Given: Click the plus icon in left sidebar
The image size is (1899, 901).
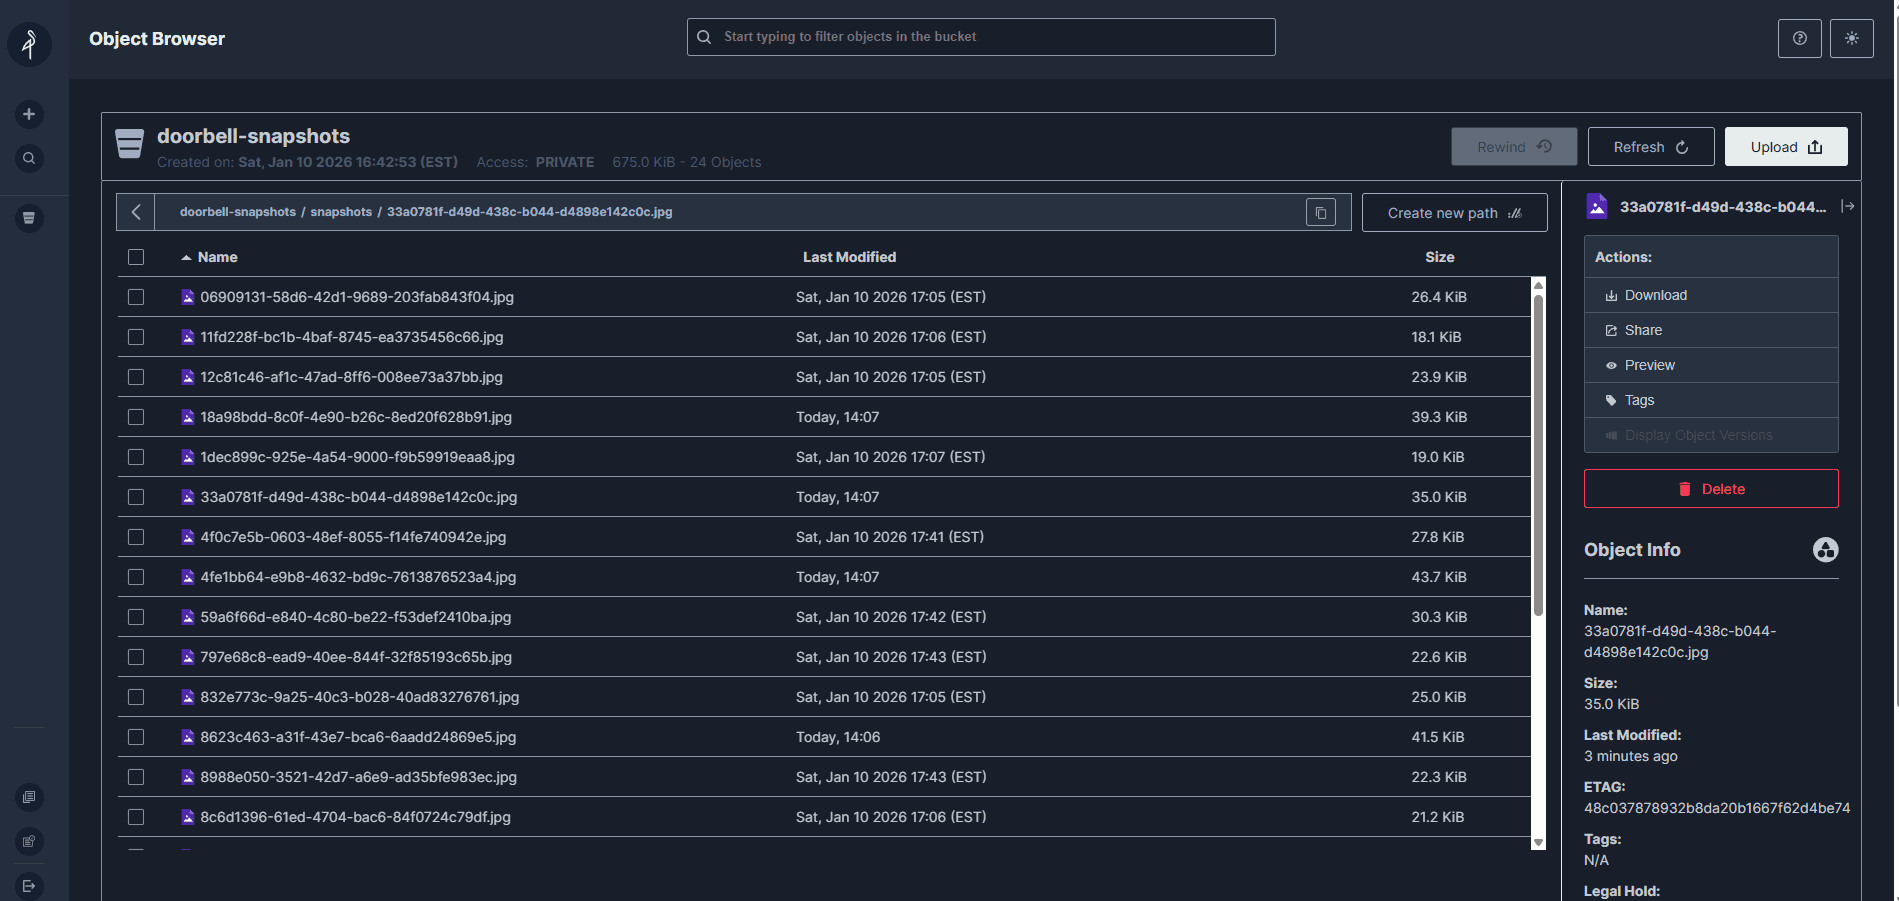Looking at the screenshot, I should pyautogui.click(x=29, y=114).
